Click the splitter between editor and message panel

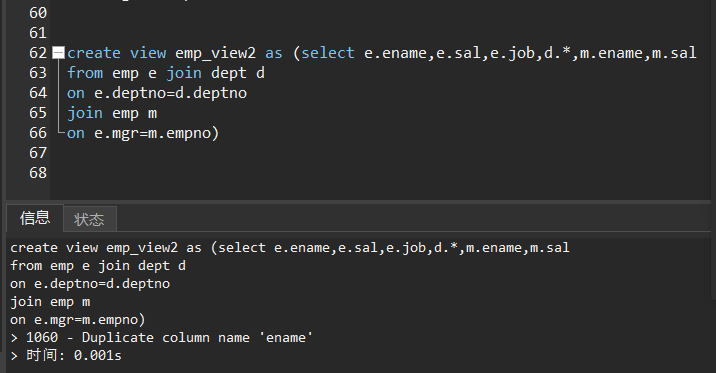point(358,202)
